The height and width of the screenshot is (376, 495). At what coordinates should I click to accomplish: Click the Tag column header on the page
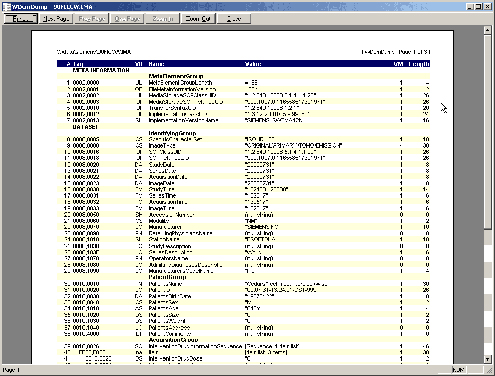pos(78,64)
